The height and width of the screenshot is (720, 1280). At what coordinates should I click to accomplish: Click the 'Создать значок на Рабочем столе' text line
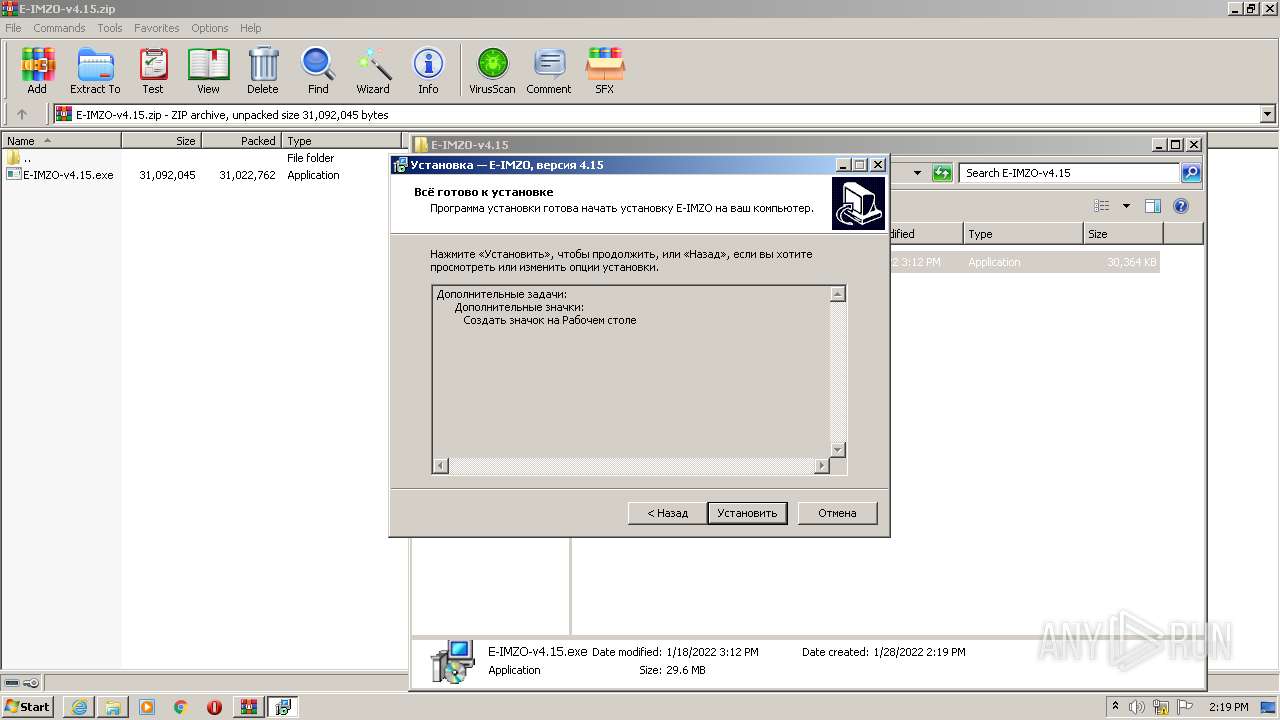pyautogui.click(x=549, y=321)
